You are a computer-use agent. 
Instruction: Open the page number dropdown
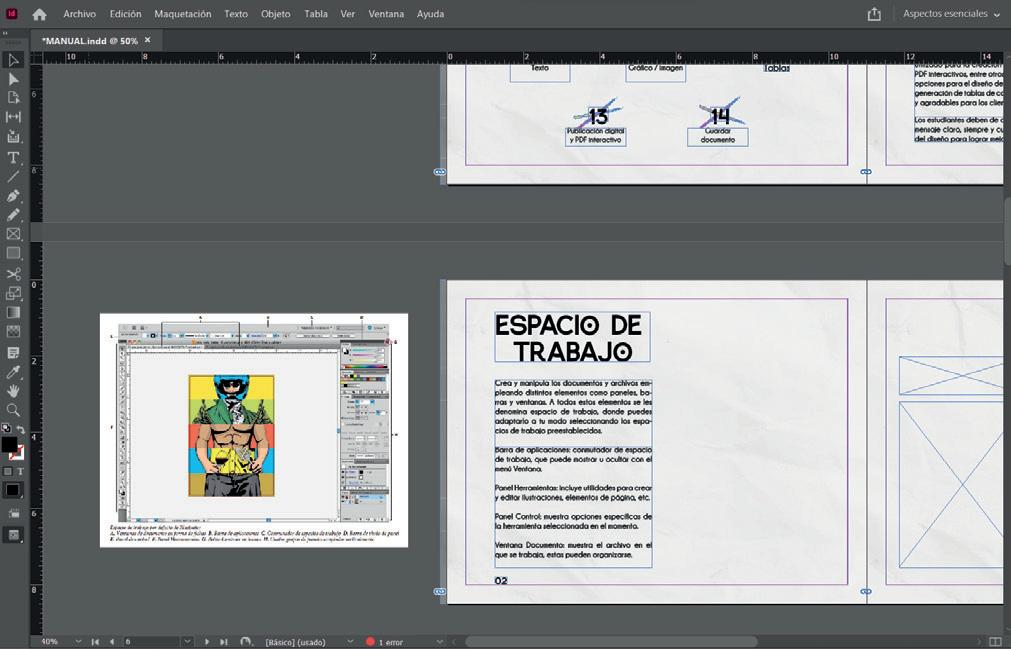pos(187,642)
